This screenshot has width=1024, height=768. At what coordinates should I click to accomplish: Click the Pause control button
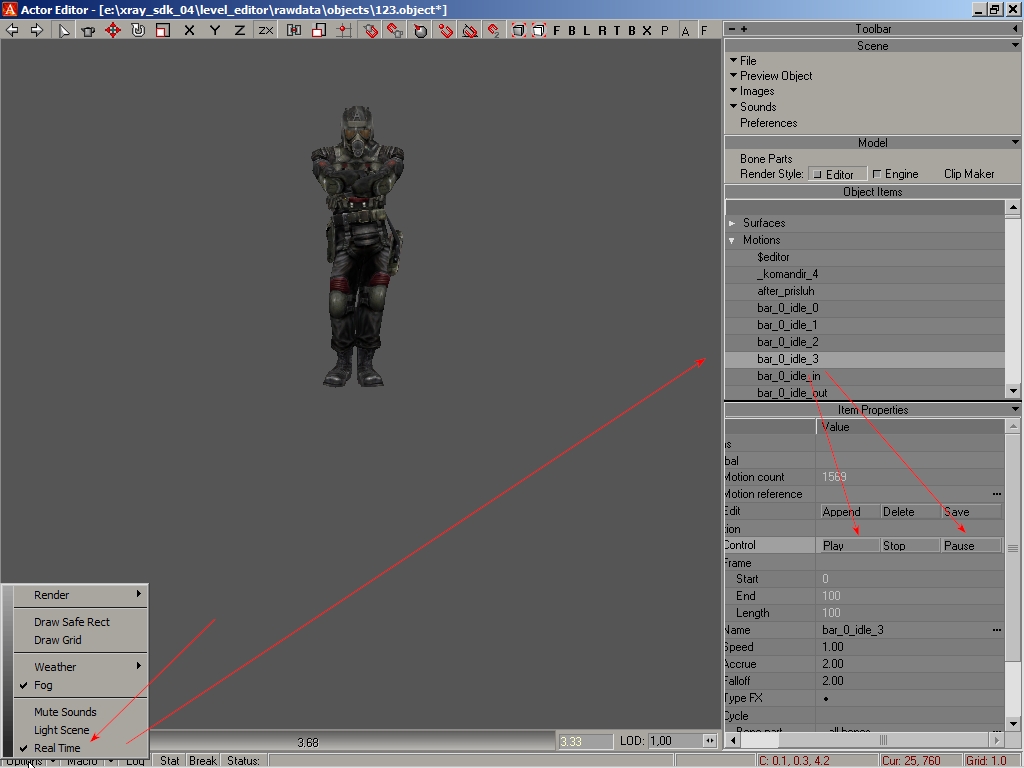point(970,545)
